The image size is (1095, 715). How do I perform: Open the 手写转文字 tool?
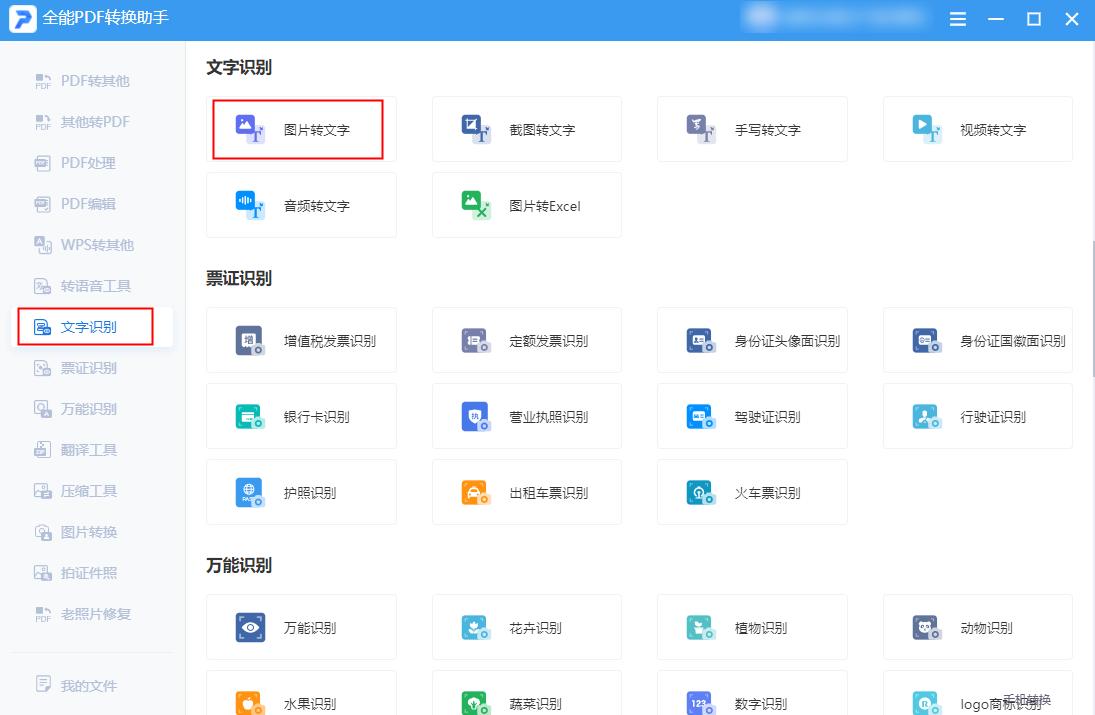752,128
